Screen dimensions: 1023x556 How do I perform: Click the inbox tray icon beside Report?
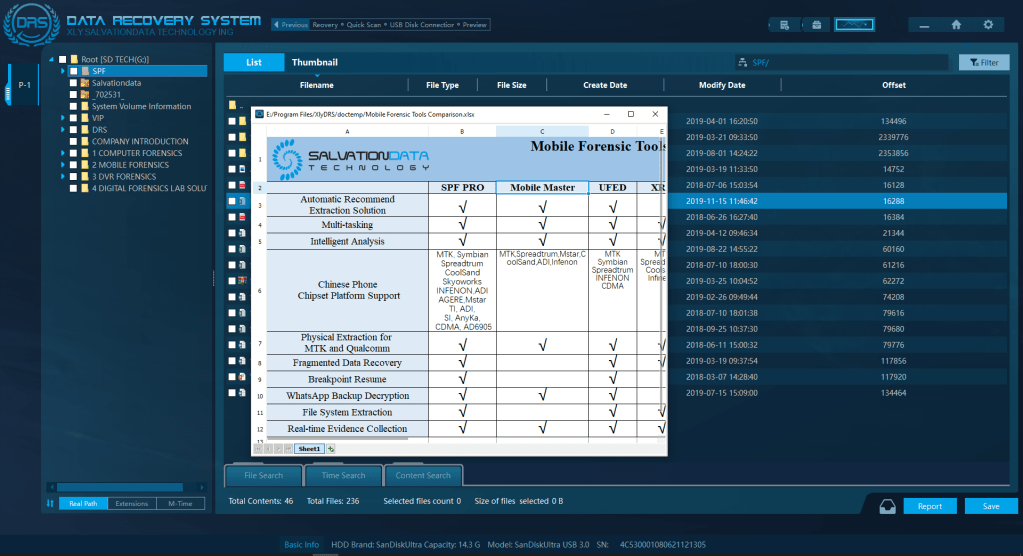point(887,505)
